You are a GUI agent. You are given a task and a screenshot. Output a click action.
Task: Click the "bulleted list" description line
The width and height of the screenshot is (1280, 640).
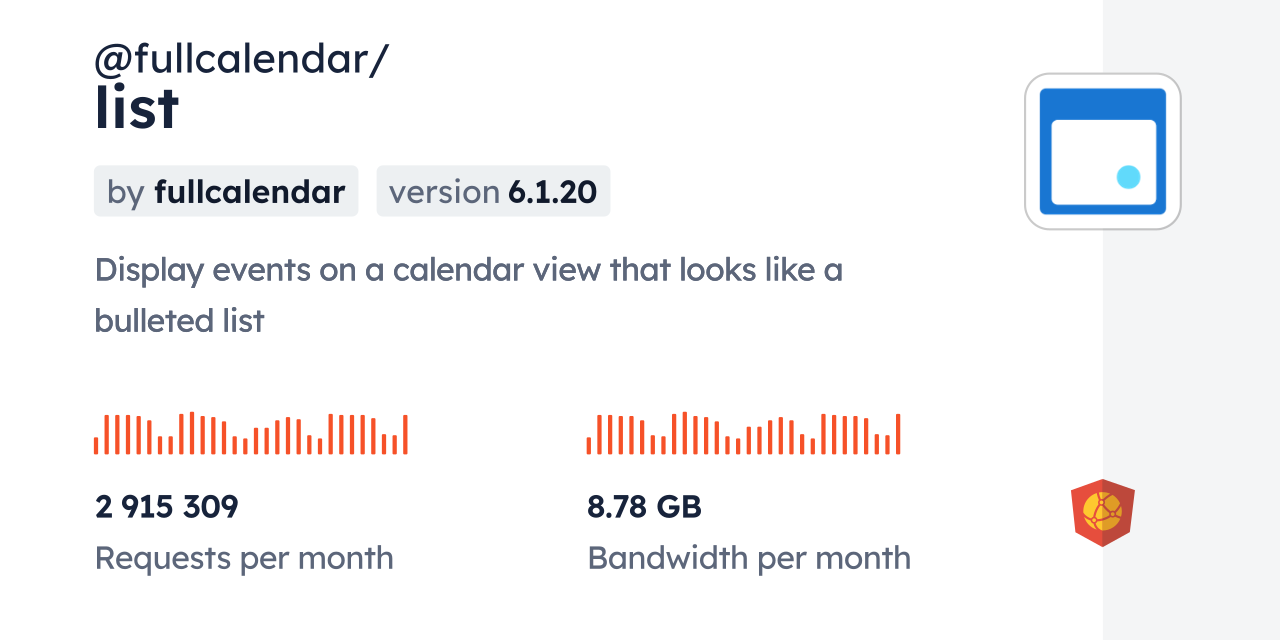180,321
